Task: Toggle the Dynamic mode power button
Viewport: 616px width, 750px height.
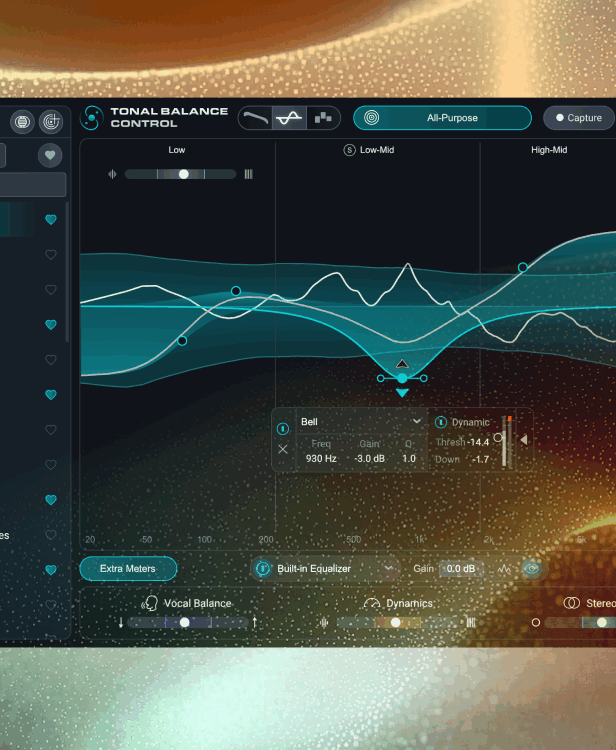Action: tap(440, 422)
